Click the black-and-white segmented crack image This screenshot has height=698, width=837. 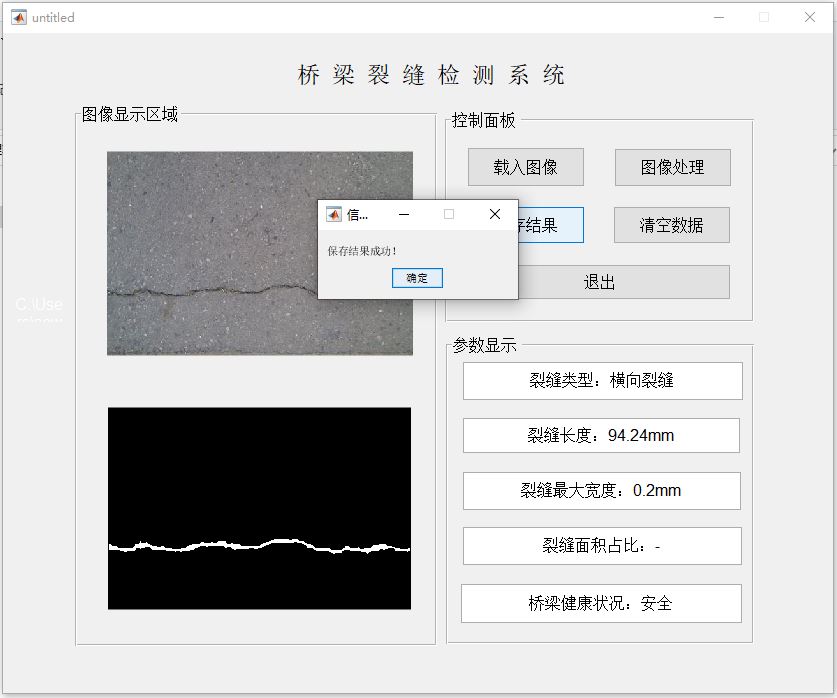click(259, 508)
